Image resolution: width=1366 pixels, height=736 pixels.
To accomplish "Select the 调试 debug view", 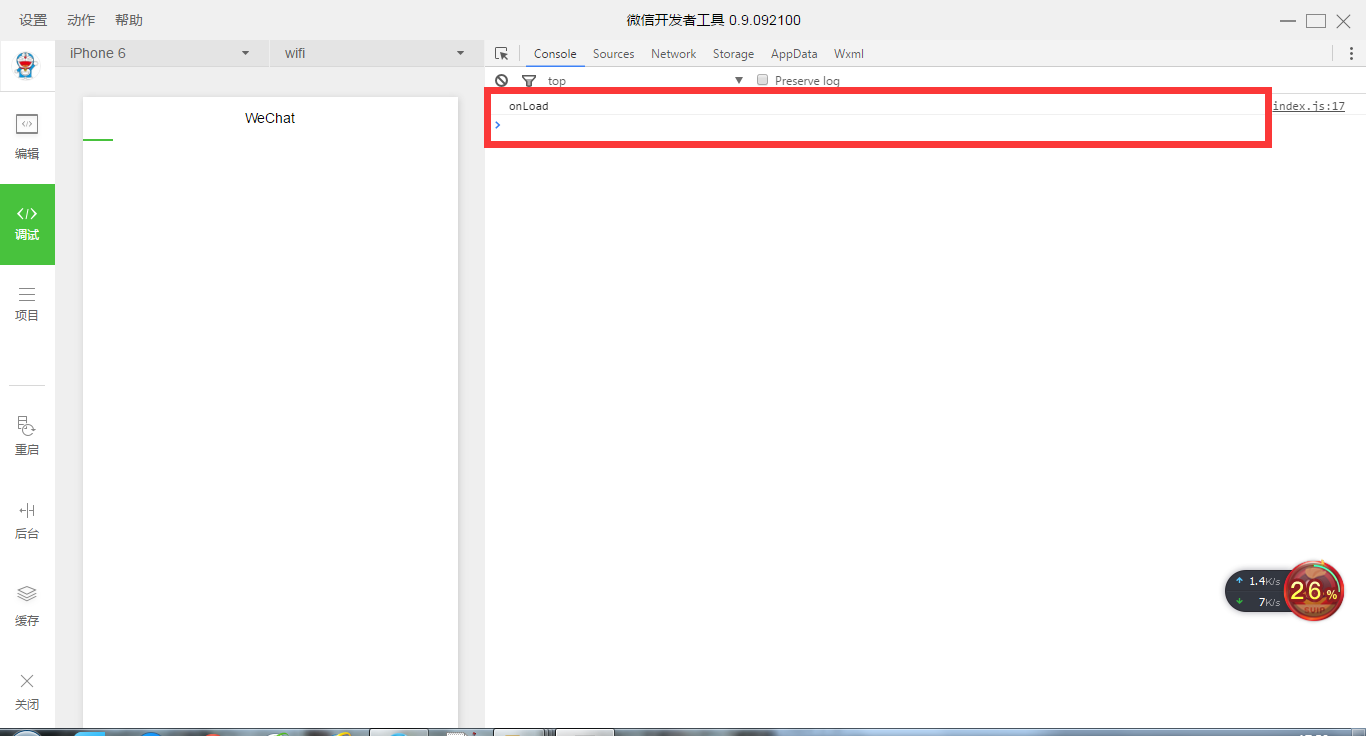I will 27,224.
